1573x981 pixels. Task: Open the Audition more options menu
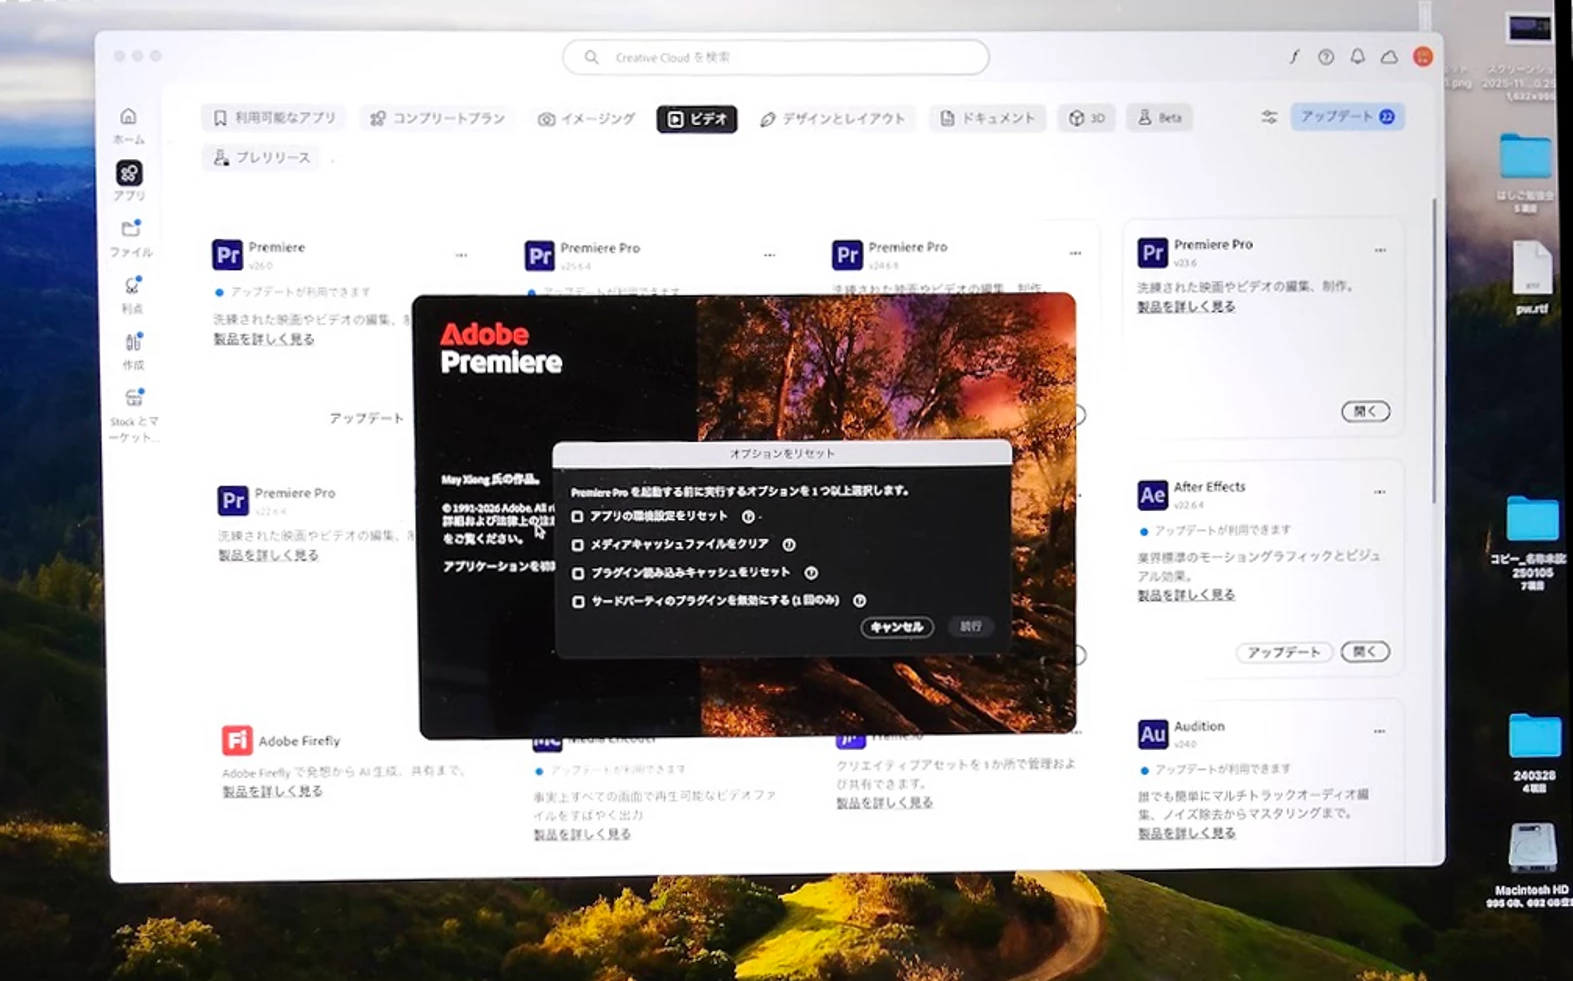1380,731
